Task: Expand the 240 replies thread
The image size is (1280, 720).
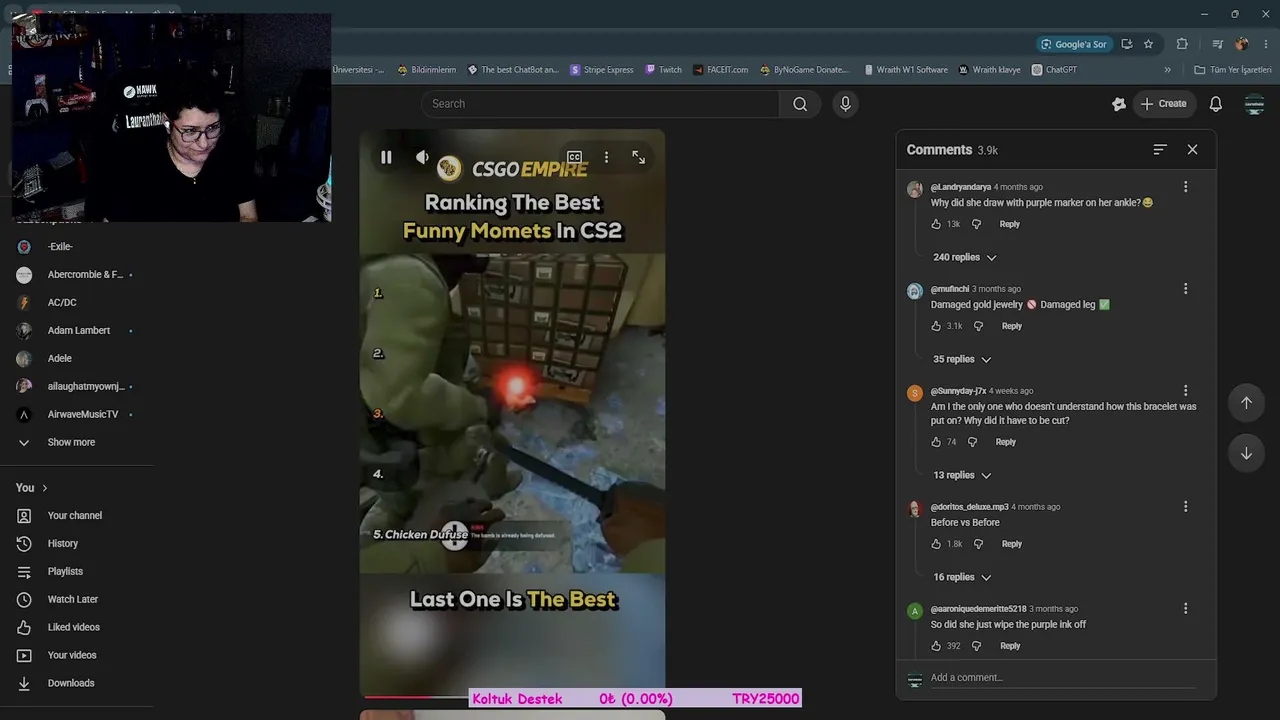Action: pos(964,257)
